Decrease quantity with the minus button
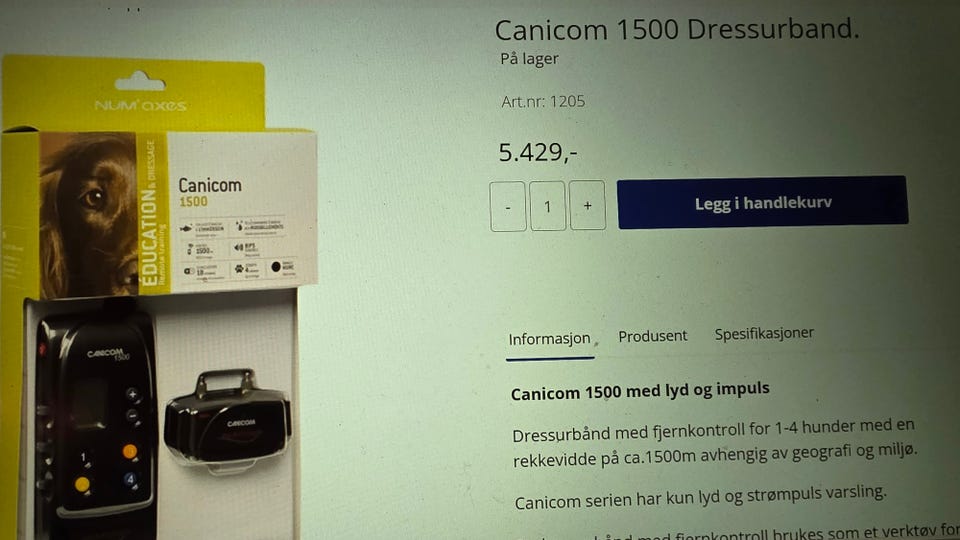 tap(508, 206)
